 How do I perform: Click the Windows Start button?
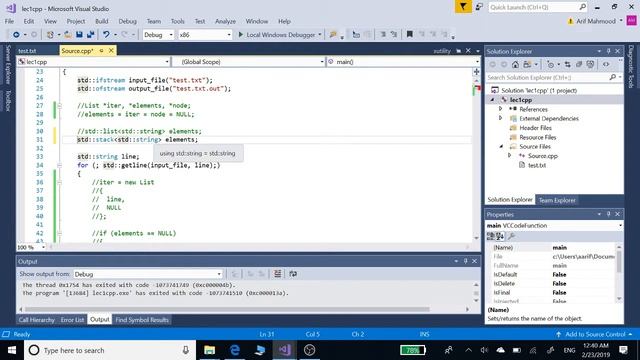click(x=12, y=350)
